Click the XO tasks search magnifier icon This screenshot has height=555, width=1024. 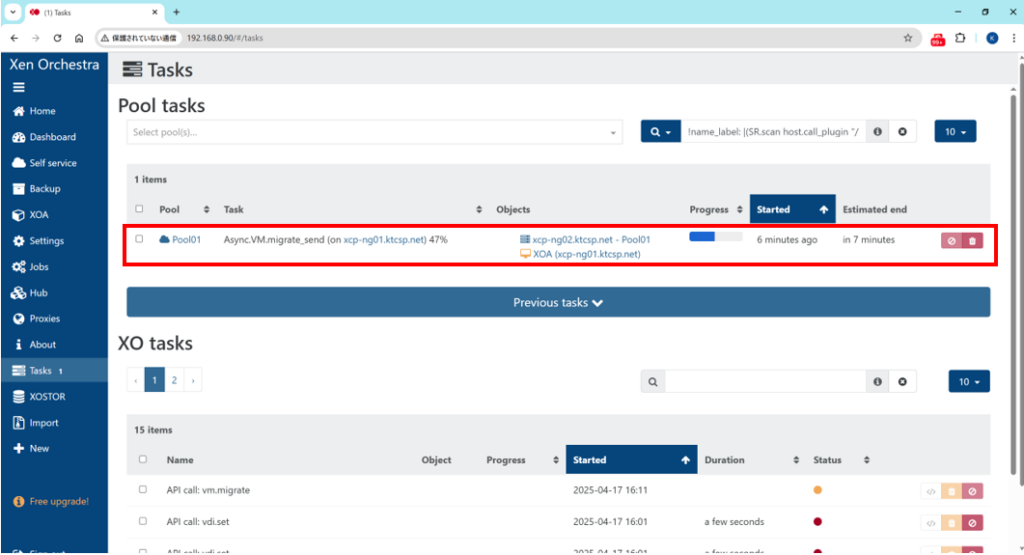click(653, 381)
